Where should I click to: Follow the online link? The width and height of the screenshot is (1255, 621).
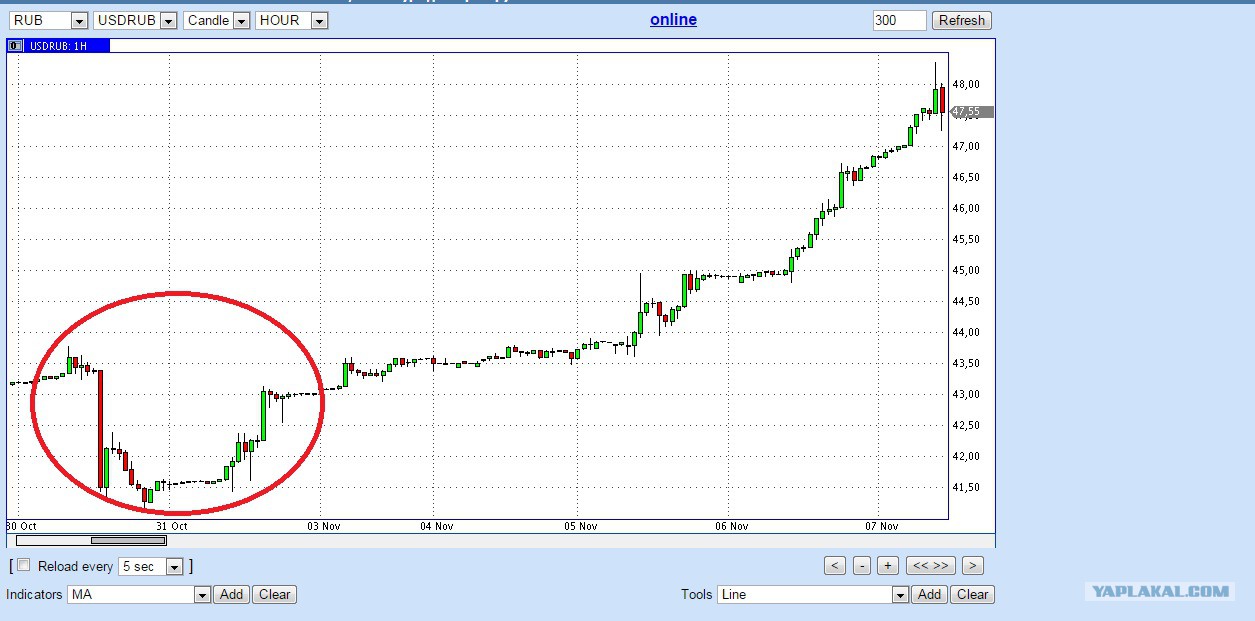(673, 19)
